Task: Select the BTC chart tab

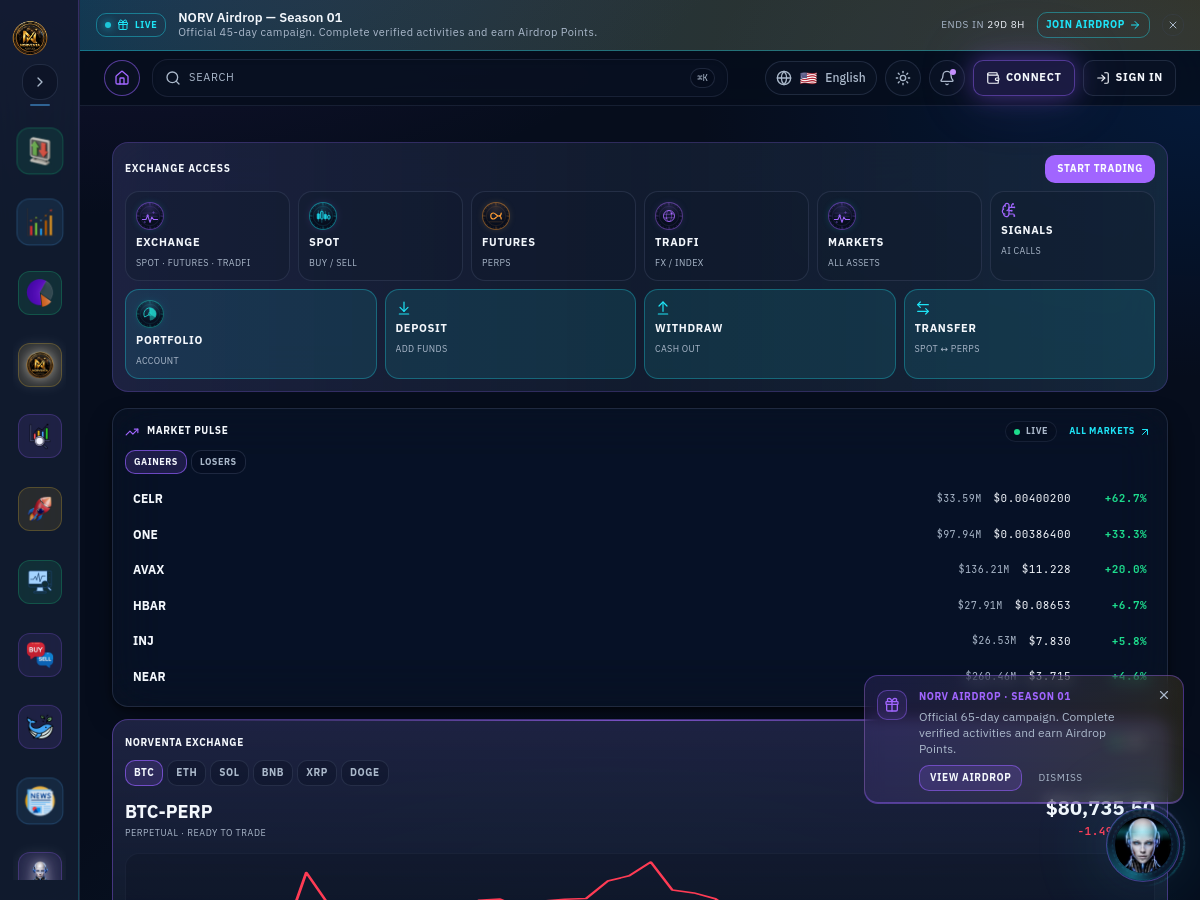Action: pyautogui.click(x=144, y=773)
